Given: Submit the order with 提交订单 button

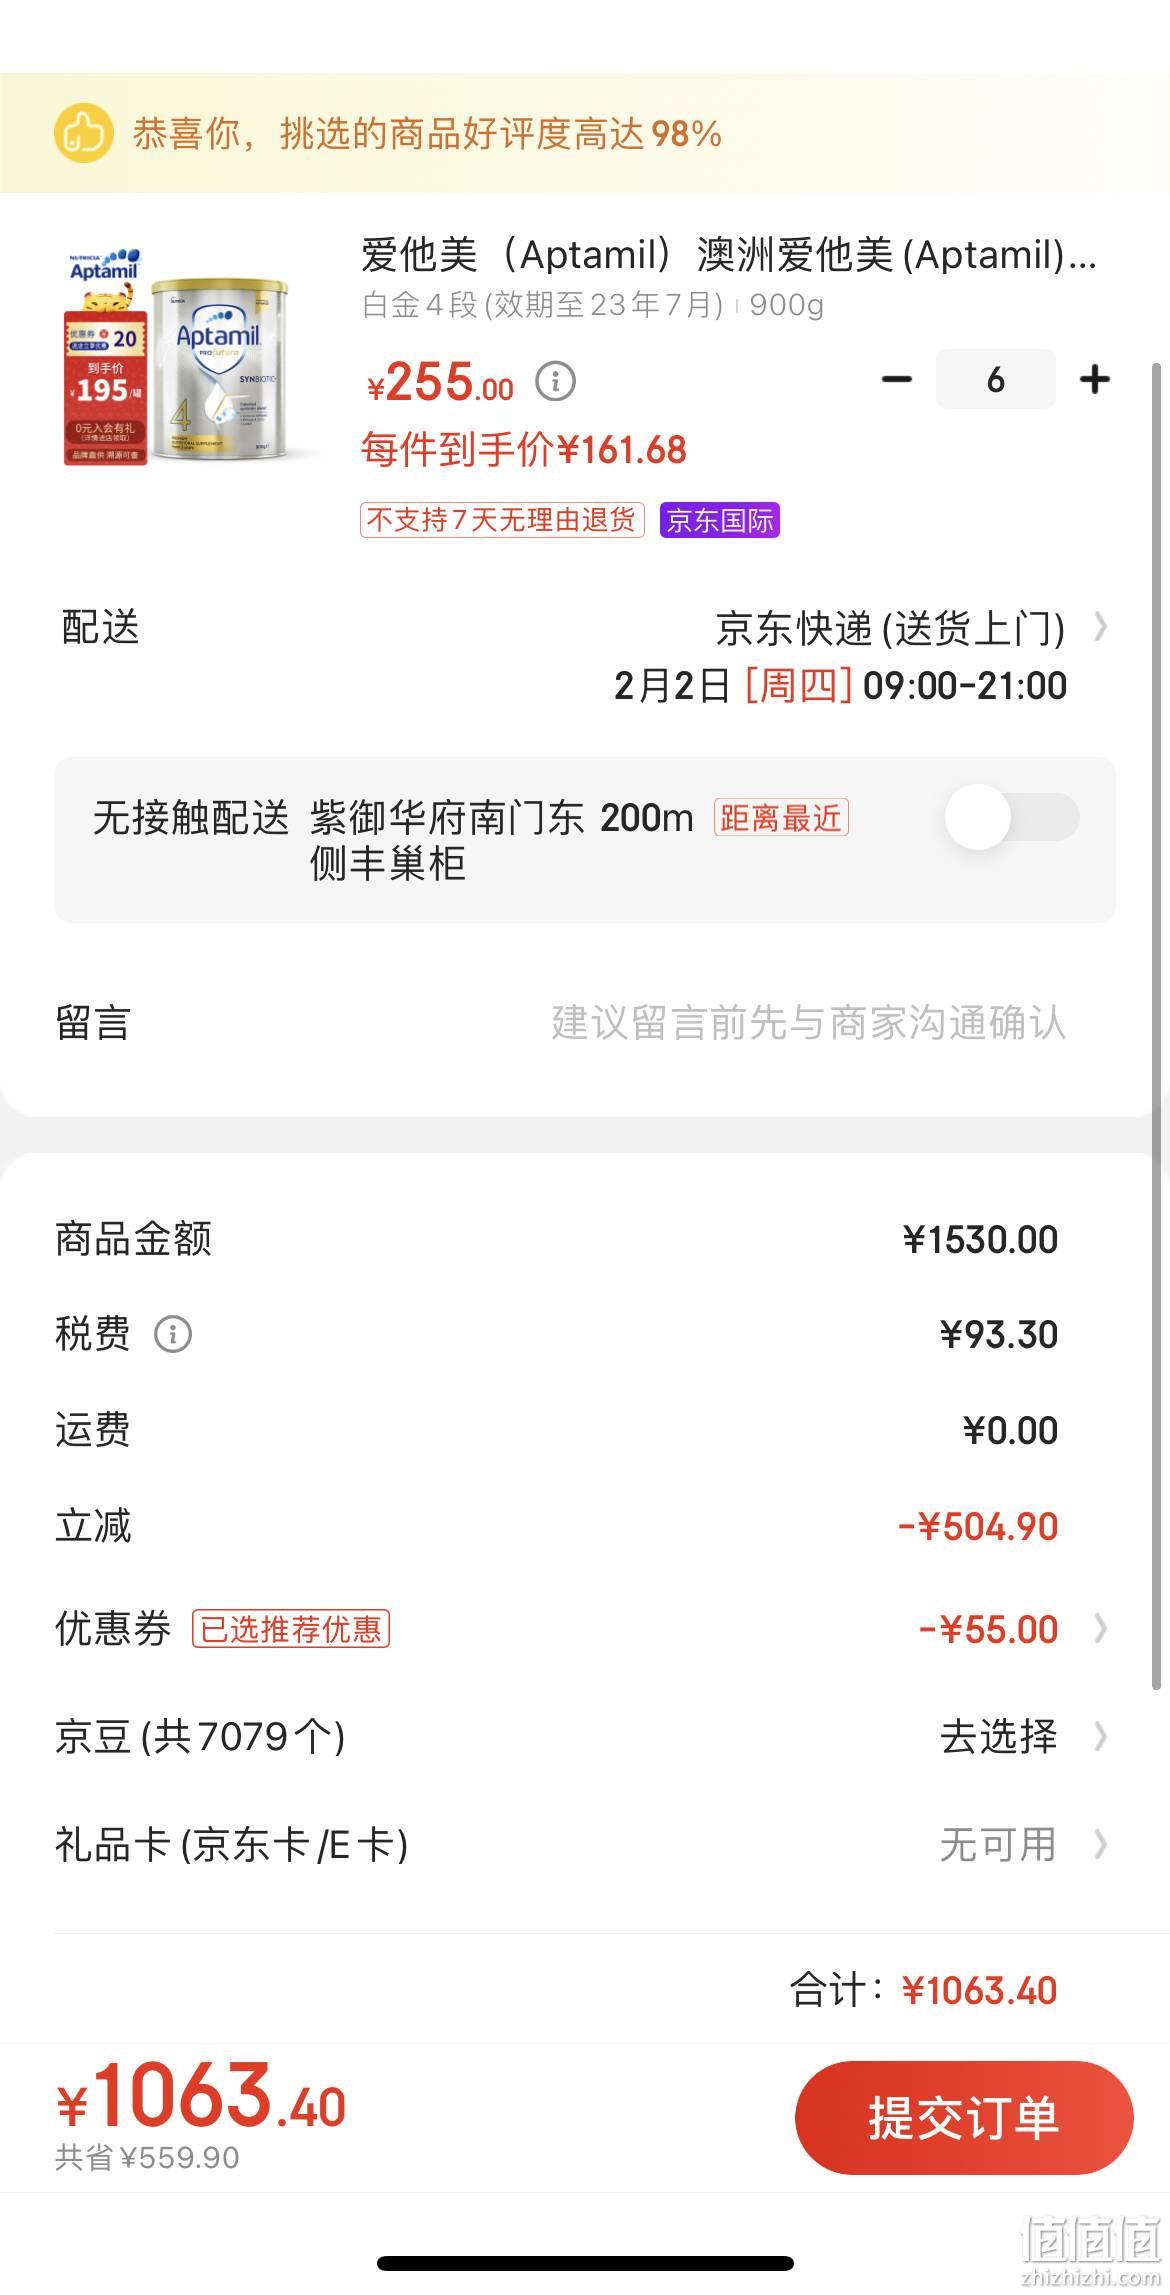Looking at the screenshot, I should point(964,2118).
